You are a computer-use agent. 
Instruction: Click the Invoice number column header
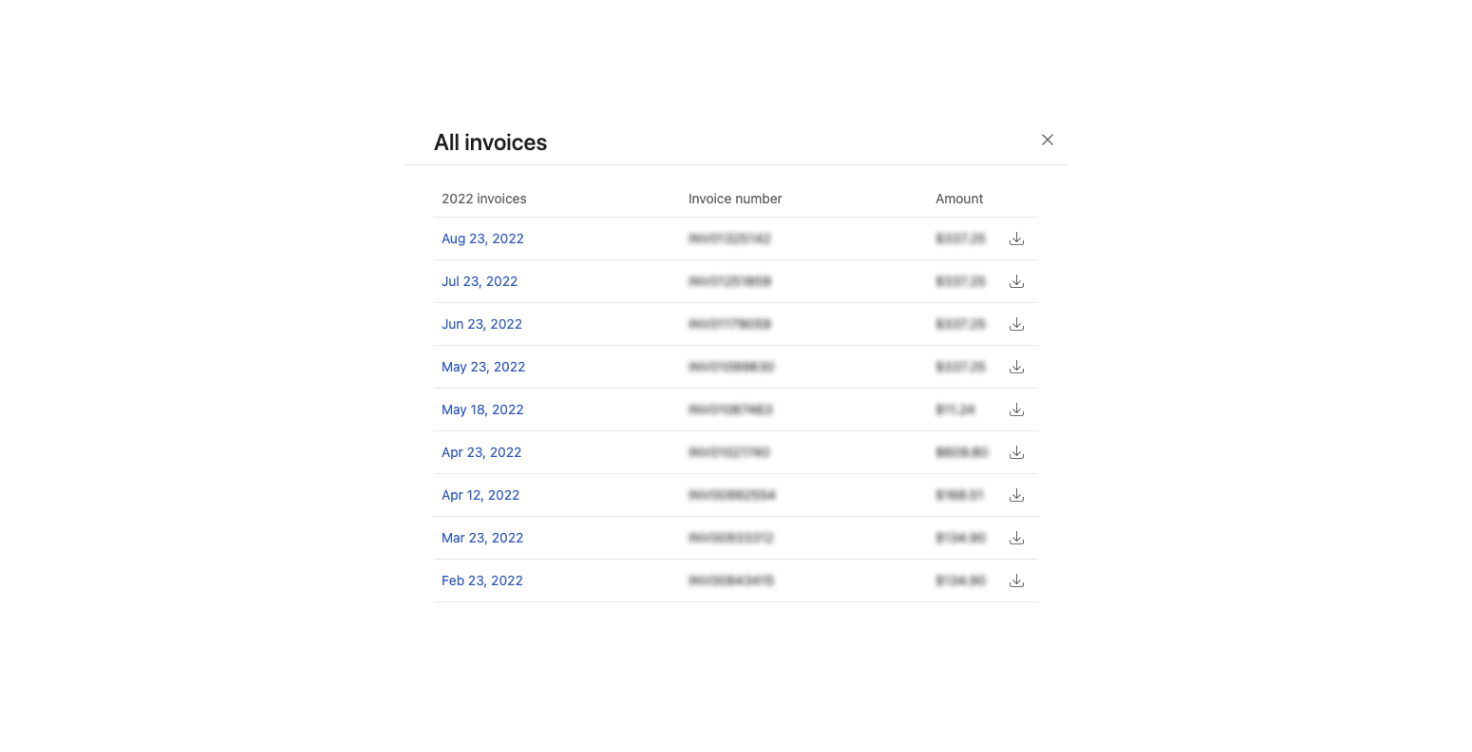pyautogui.click(x=735, y=199)
